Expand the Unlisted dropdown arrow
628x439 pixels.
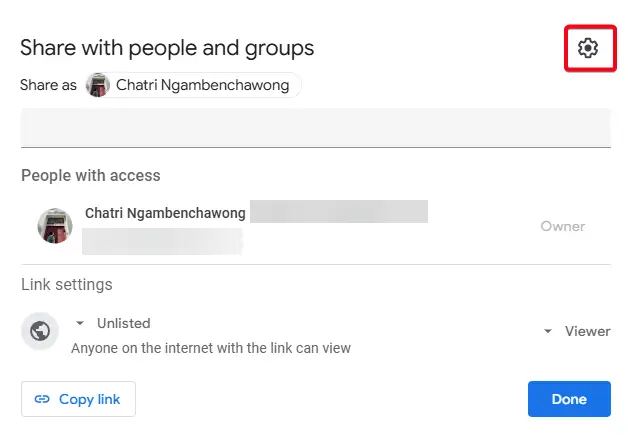tap(80, 323)
